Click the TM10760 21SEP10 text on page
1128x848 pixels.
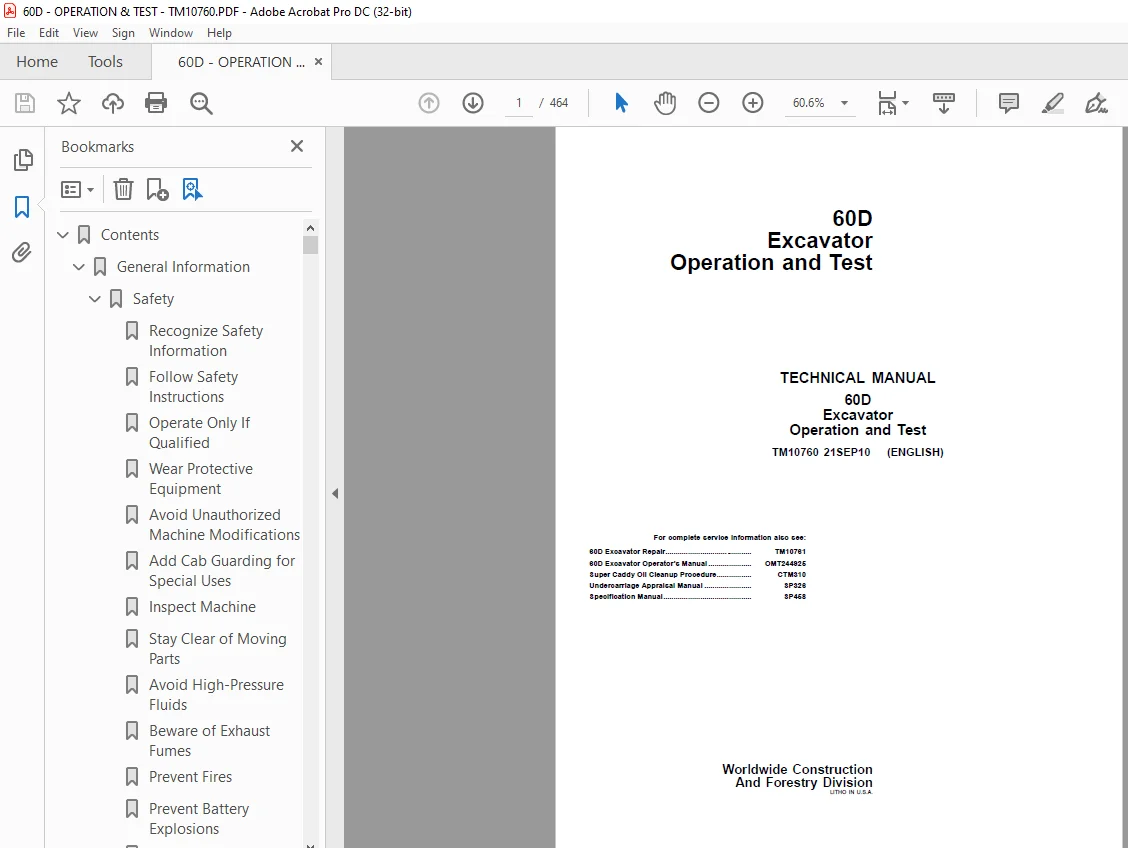coord(821,452)
